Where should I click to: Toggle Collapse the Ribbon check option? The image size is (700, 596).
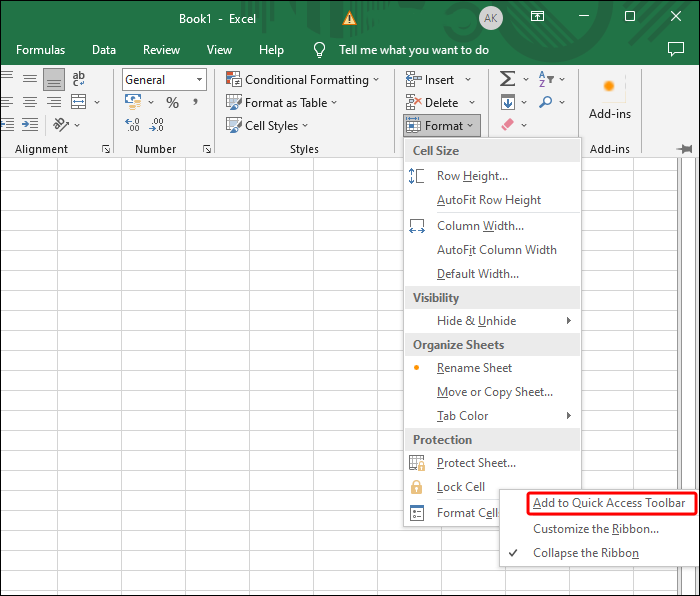click(585, 553)
